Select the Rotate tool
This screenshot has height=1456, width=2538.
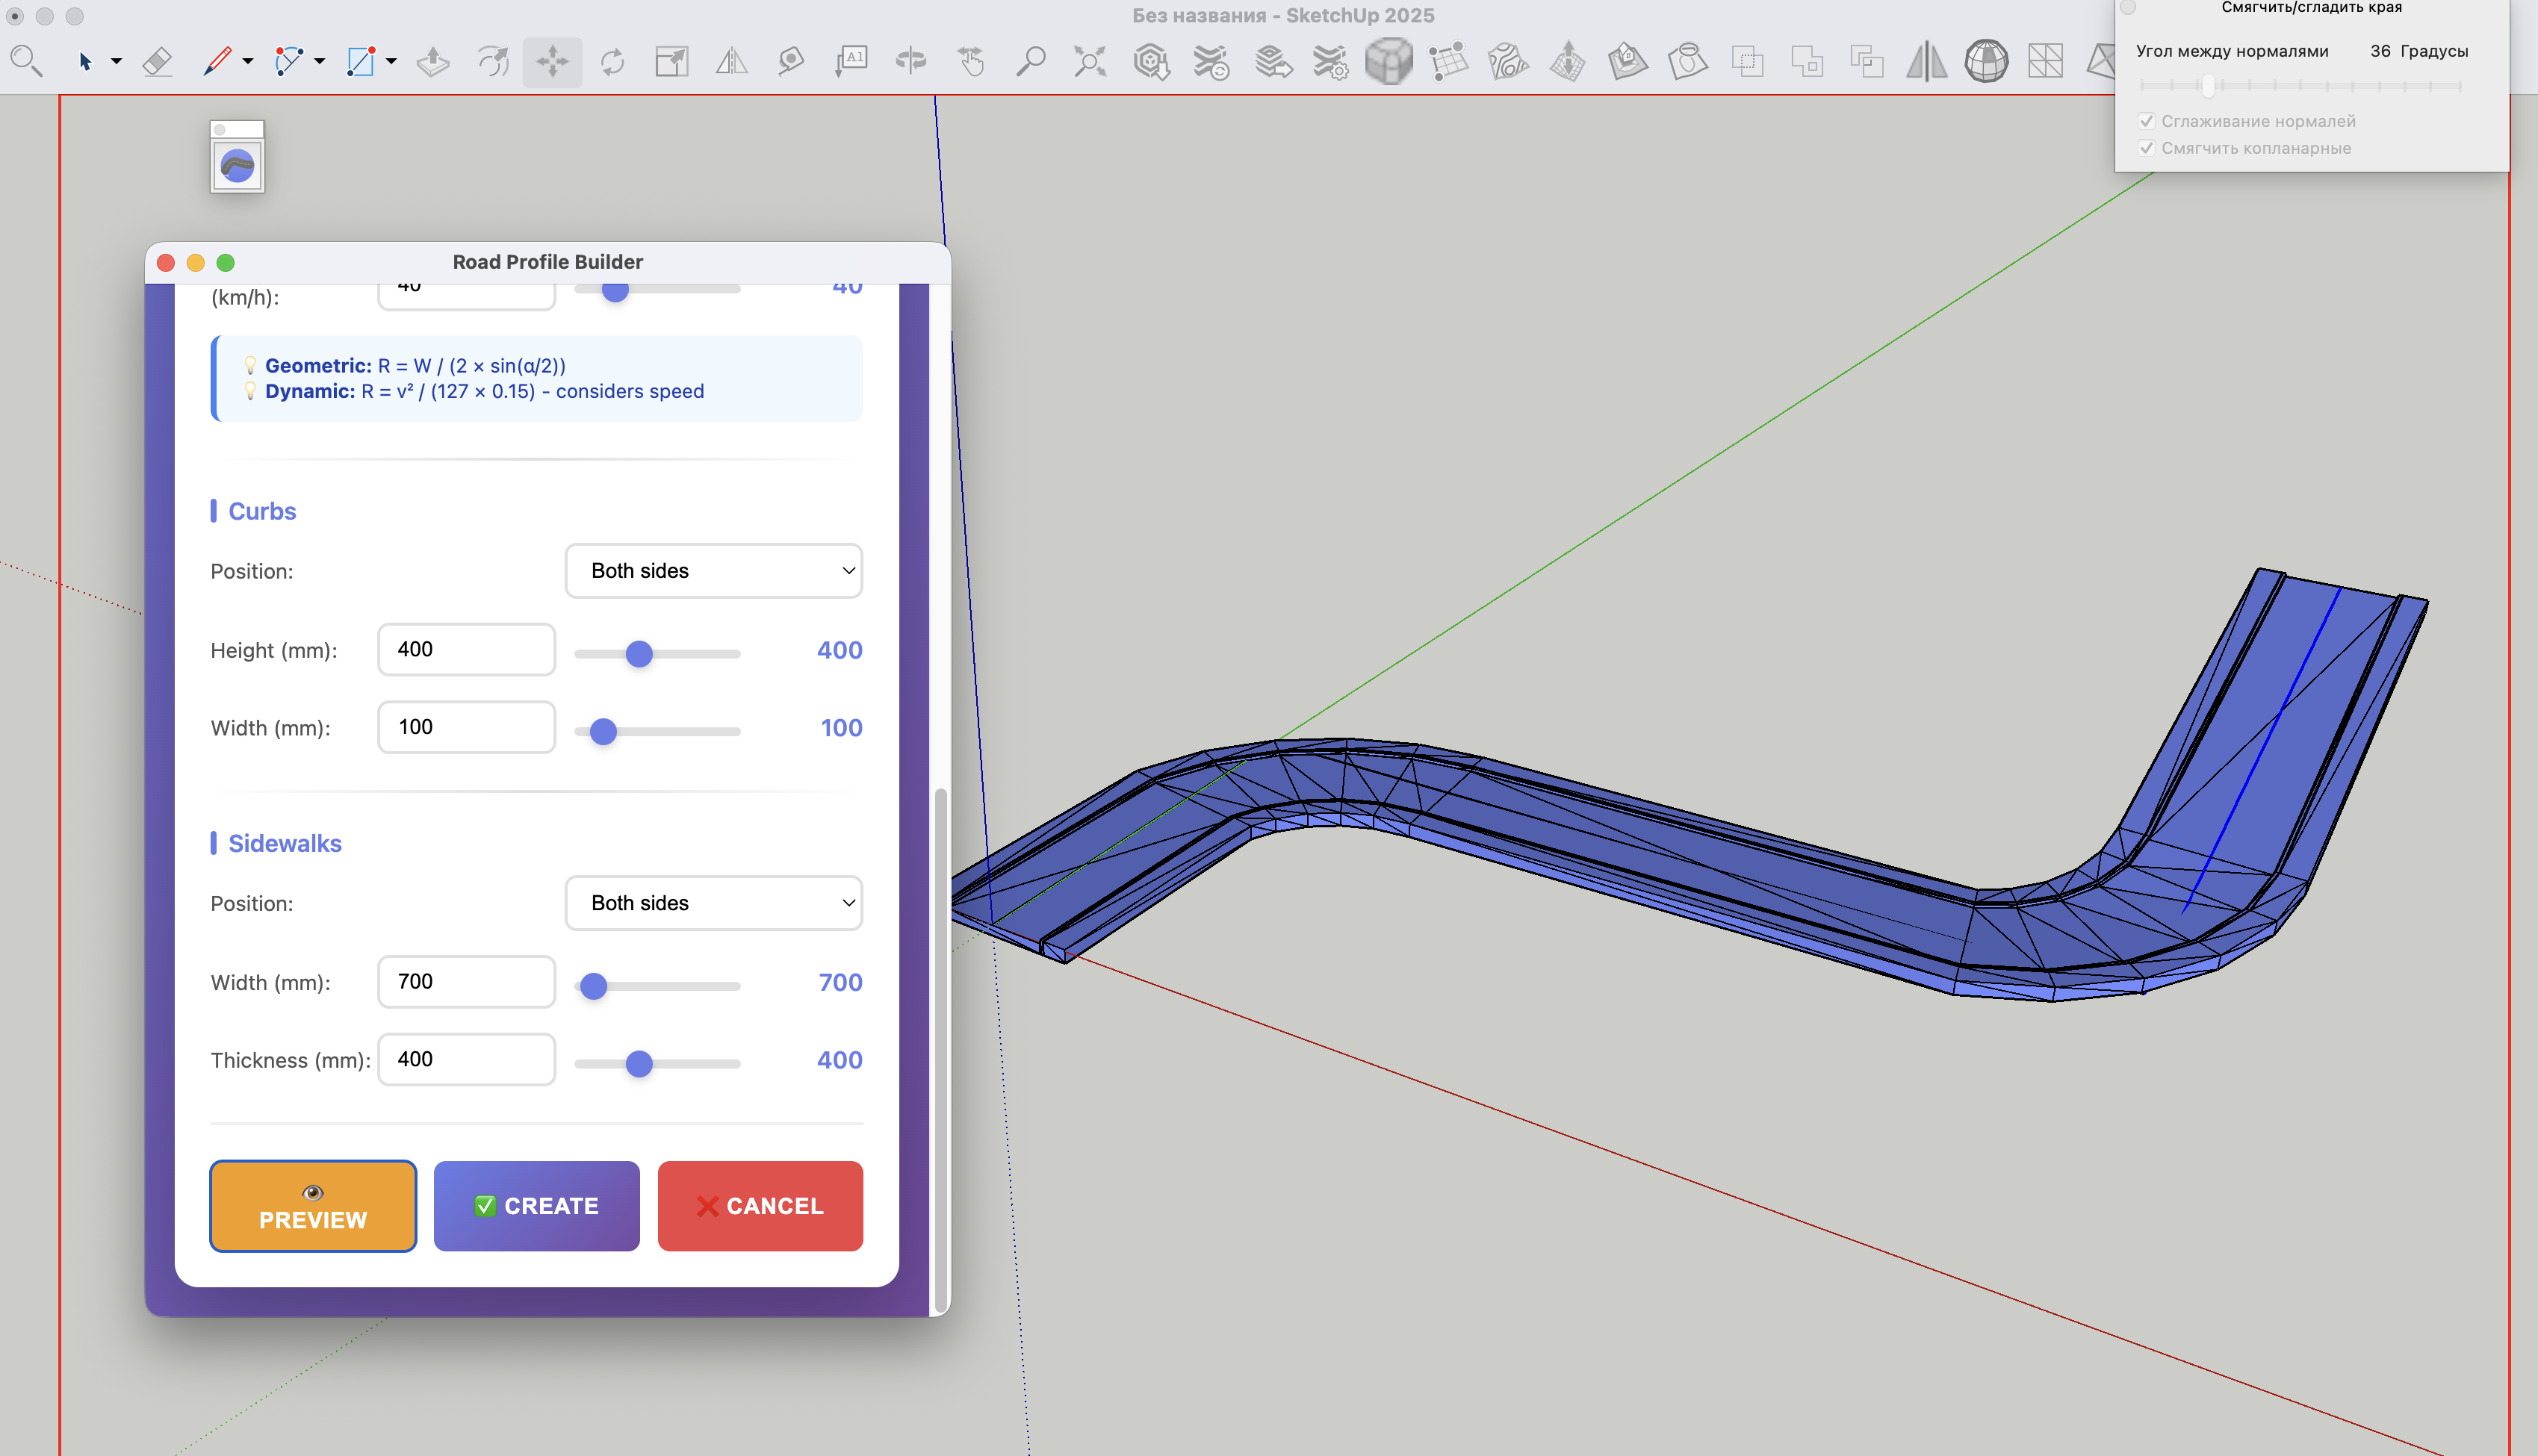coord(612,62)
